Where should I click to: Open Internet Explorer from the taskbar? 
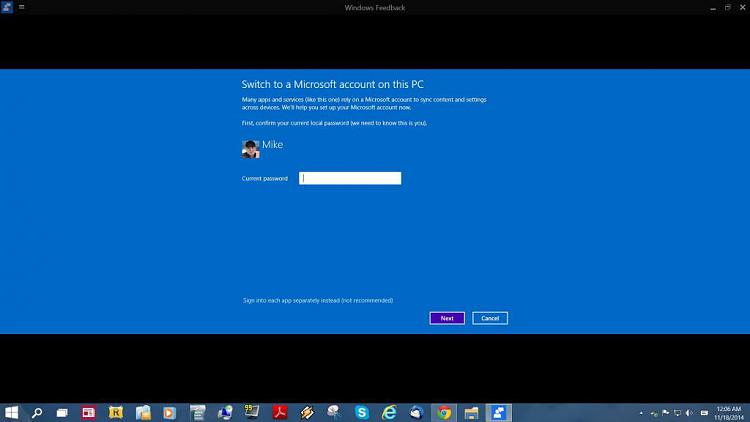(x=389, y=412)
